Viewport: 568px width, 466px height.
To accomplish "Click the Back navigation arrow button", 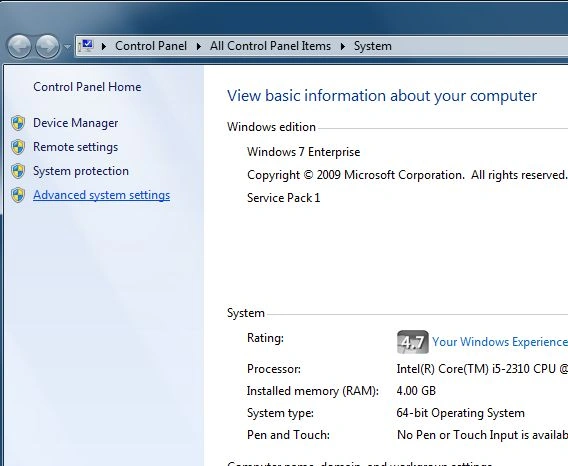I will (19, 46).
